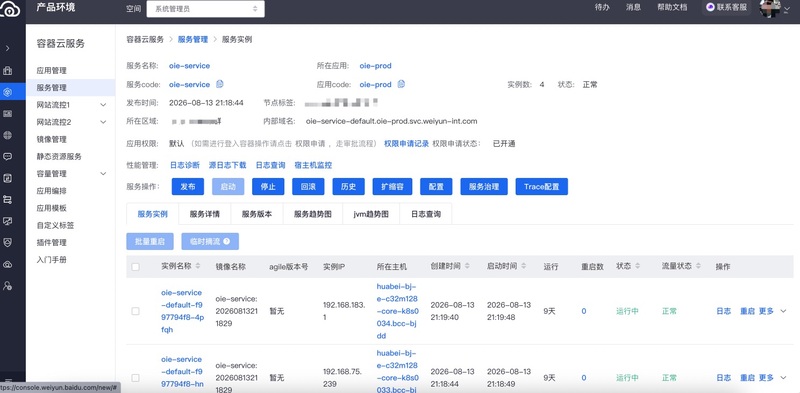Copy the 应用code value with its copy icon
The image size is (800, 393).
401,84
